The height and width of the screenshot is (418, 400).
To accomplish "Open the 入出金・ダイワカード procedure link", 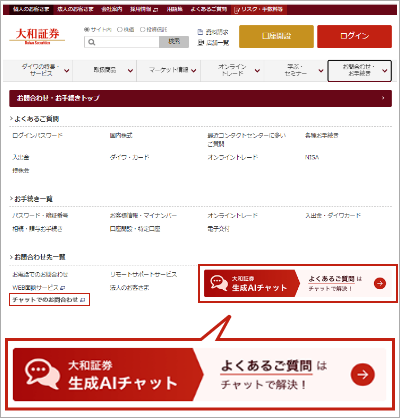I will [333, 215].
